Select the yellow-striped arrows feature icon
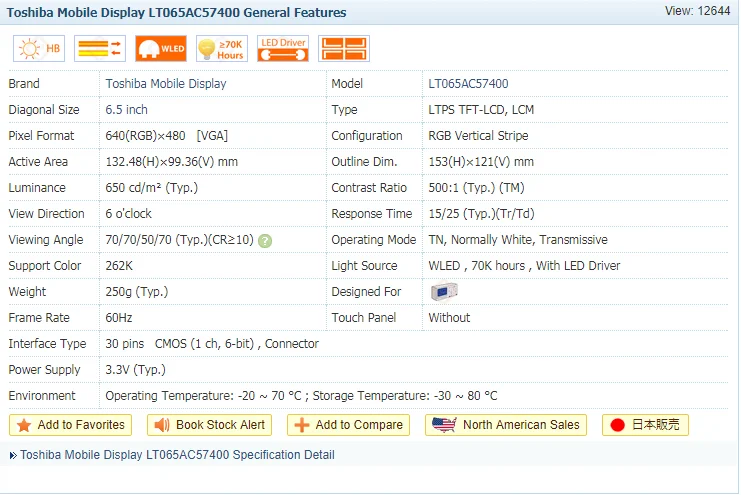The width and height of the screenshot is (741, 495). click(100, 48)
